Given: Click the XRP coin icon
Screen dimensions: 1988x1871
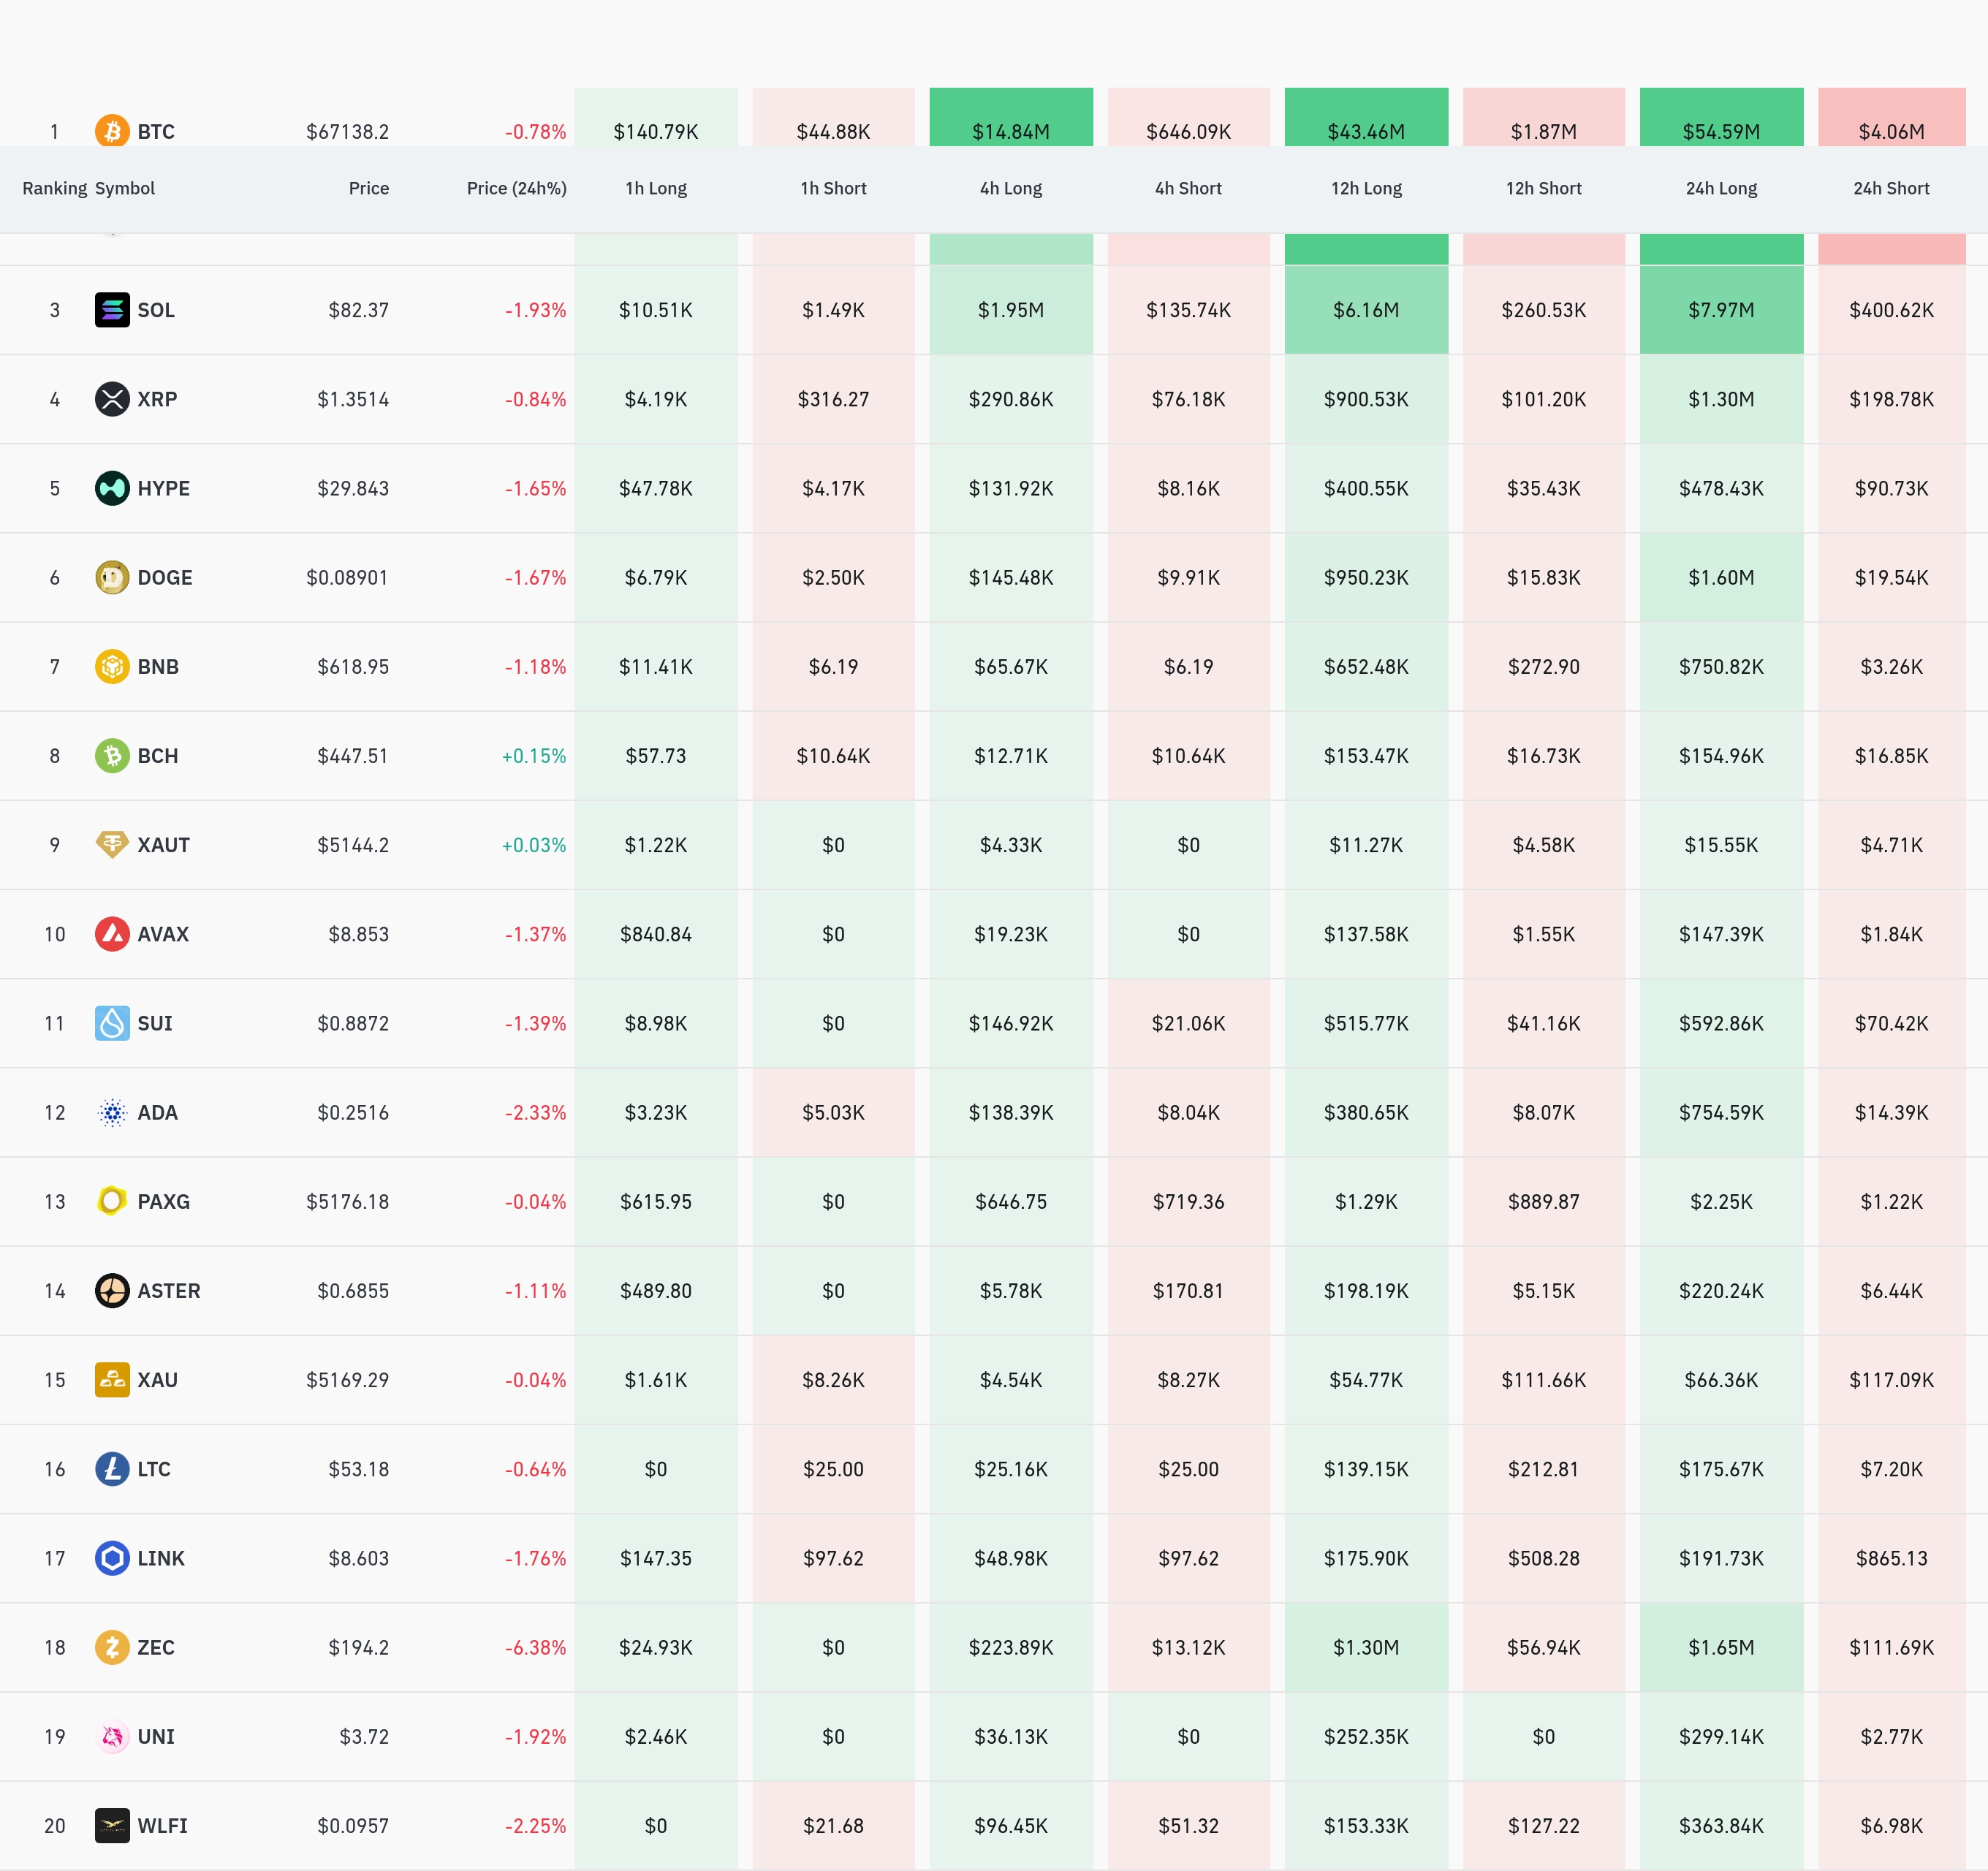Looking at the screenshot, I should [112, 399].
